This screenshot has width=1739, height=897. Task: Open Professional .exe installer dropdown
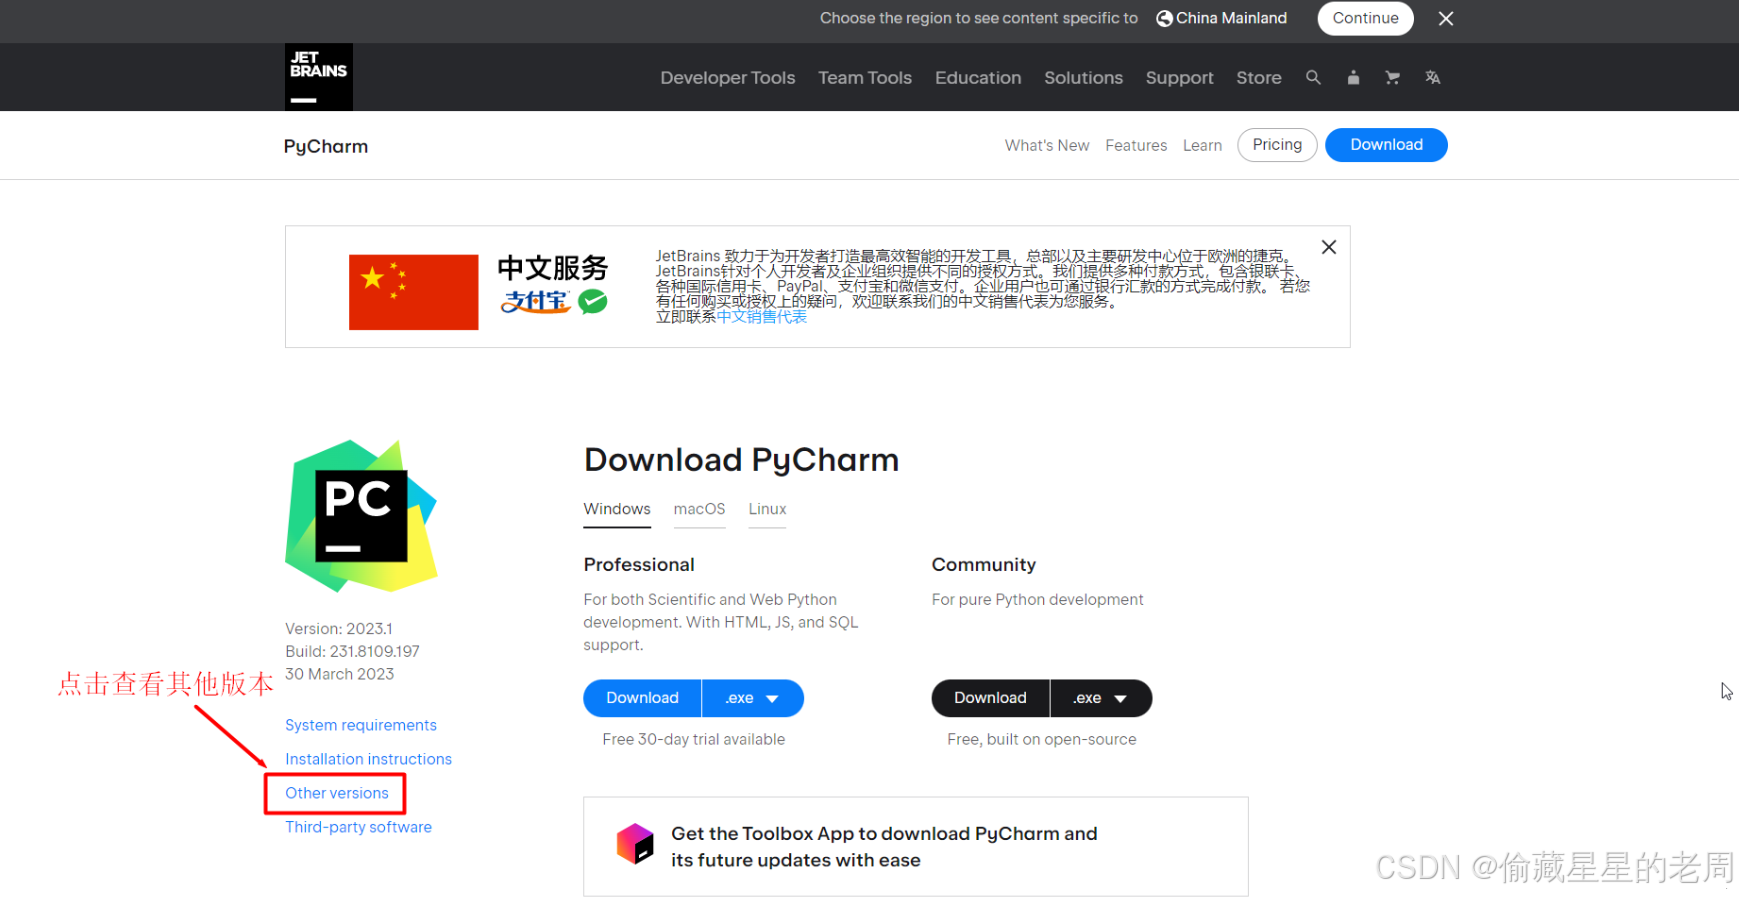pos(753,698)
